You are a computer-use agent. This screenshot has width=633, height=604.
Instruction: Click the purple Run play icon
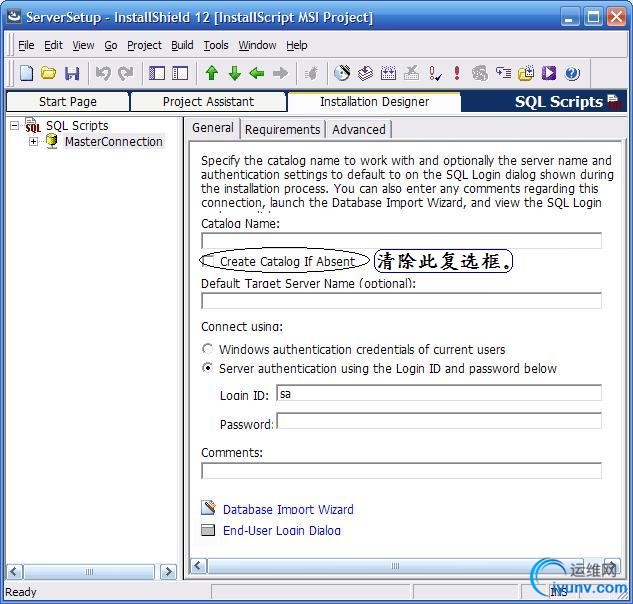[x=549, y=73]
